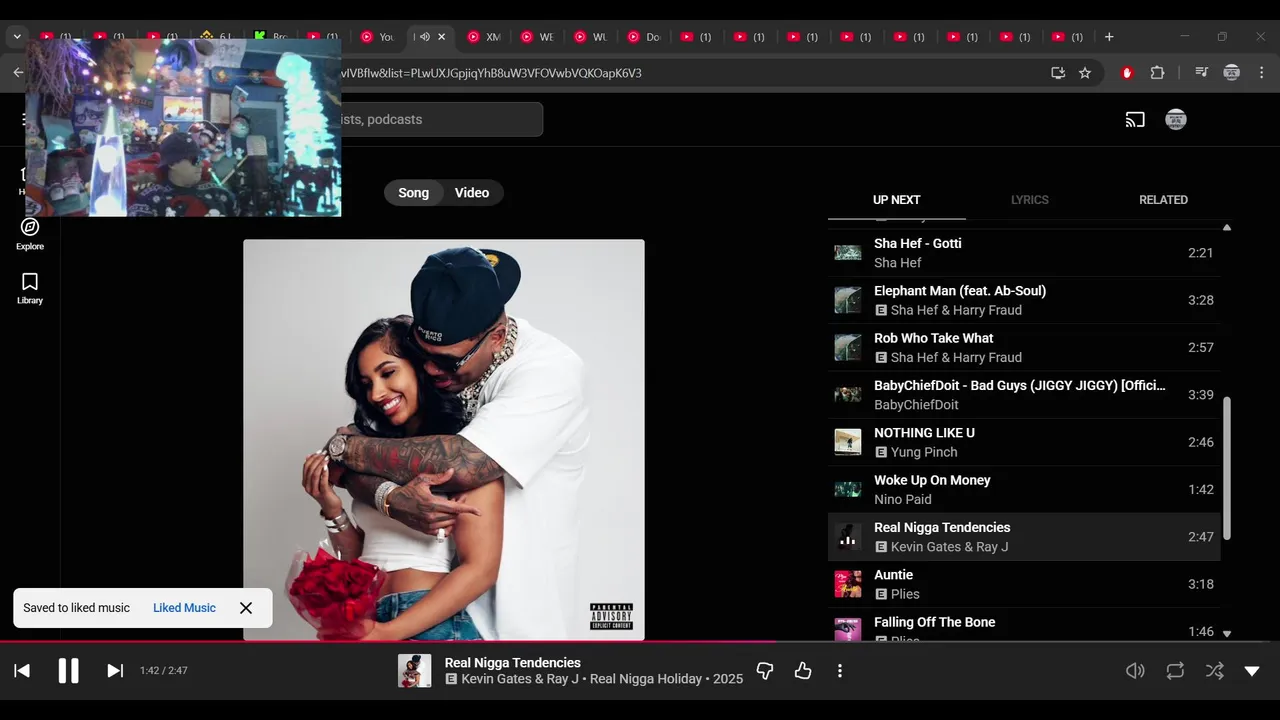1280x720 pixels.
Task: Click the browser address bar URL
Action: [x=490, y=73]
